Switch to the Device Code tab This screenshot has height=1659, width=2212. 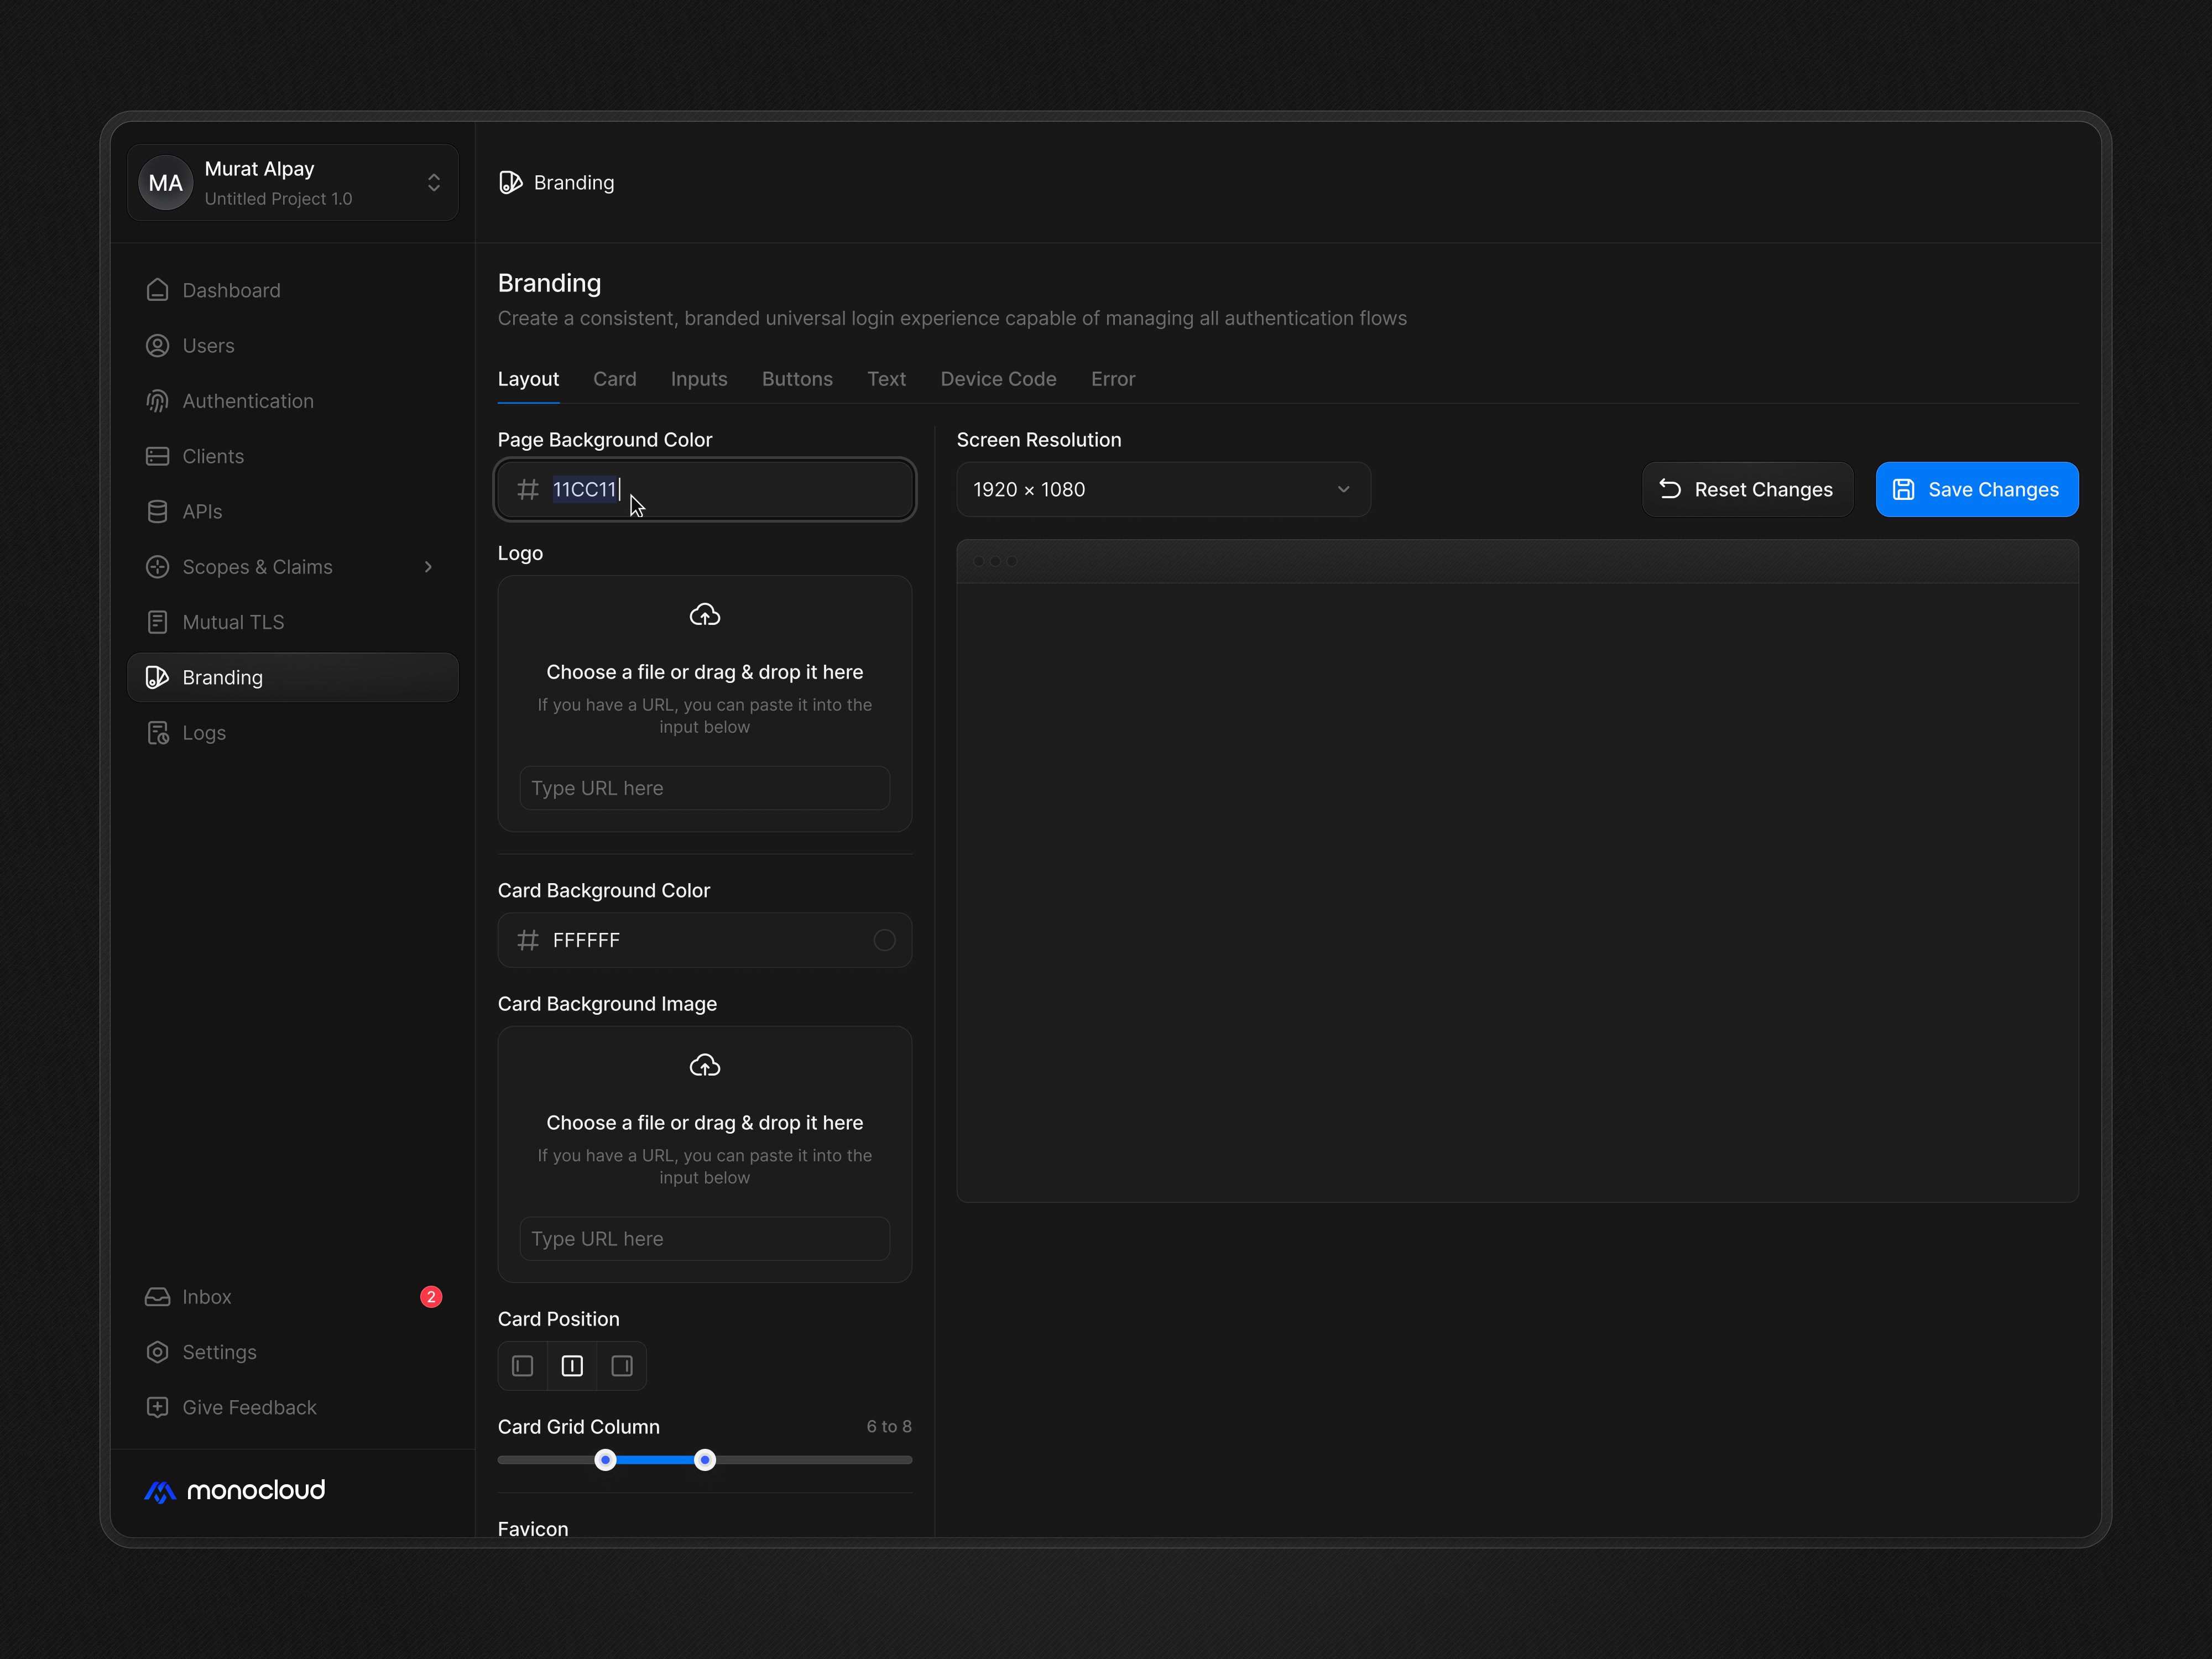click(x=998, y=379)
